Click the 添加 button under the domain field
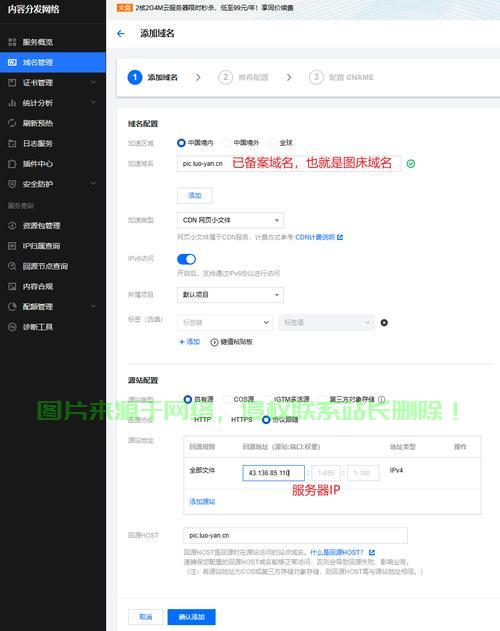This screenshot has height=631, width=500. [194, 196]
